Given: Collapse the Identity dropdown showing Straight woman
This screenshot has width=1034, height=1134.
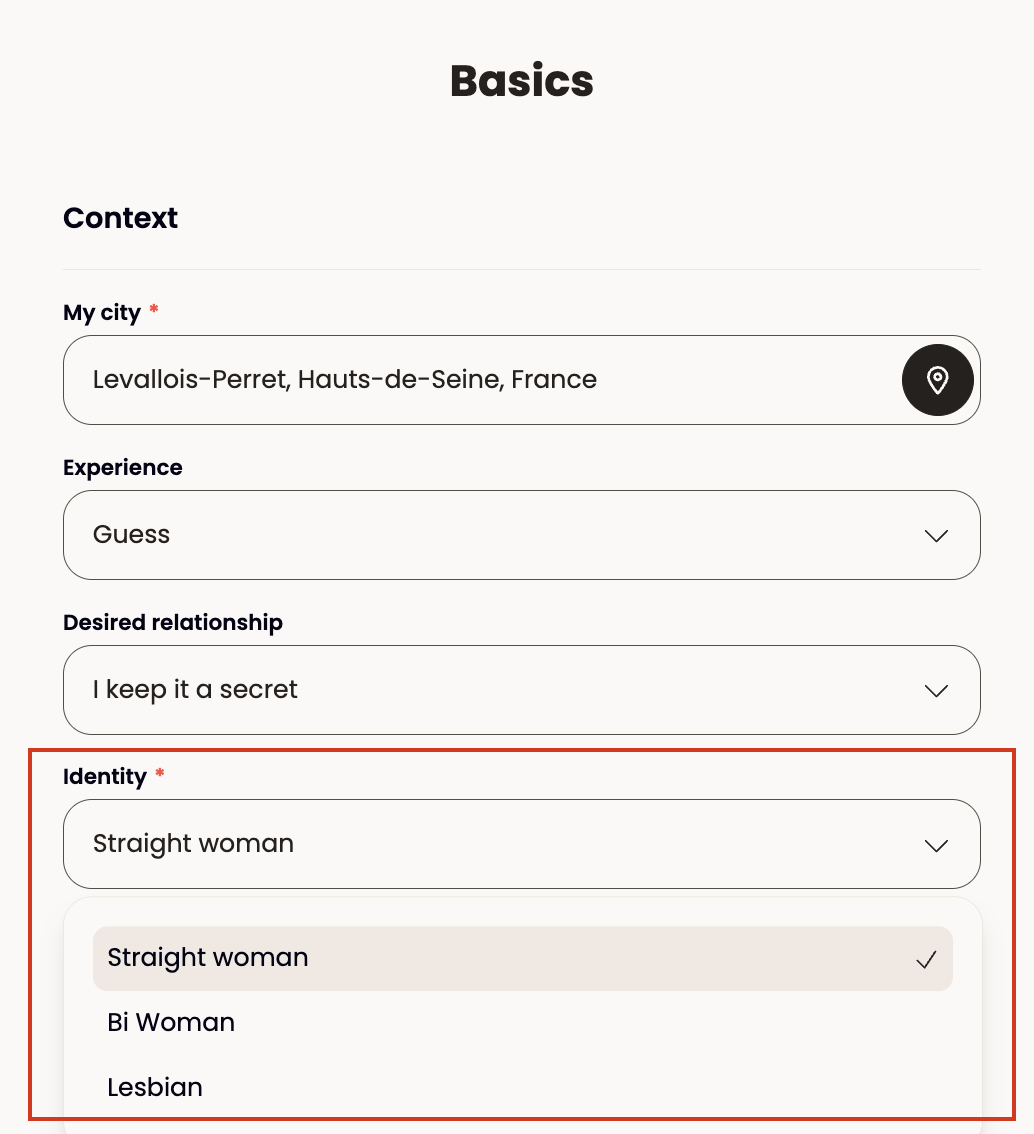Looking at the screenshot, I should pyautogui.click(x=521, y=844).
